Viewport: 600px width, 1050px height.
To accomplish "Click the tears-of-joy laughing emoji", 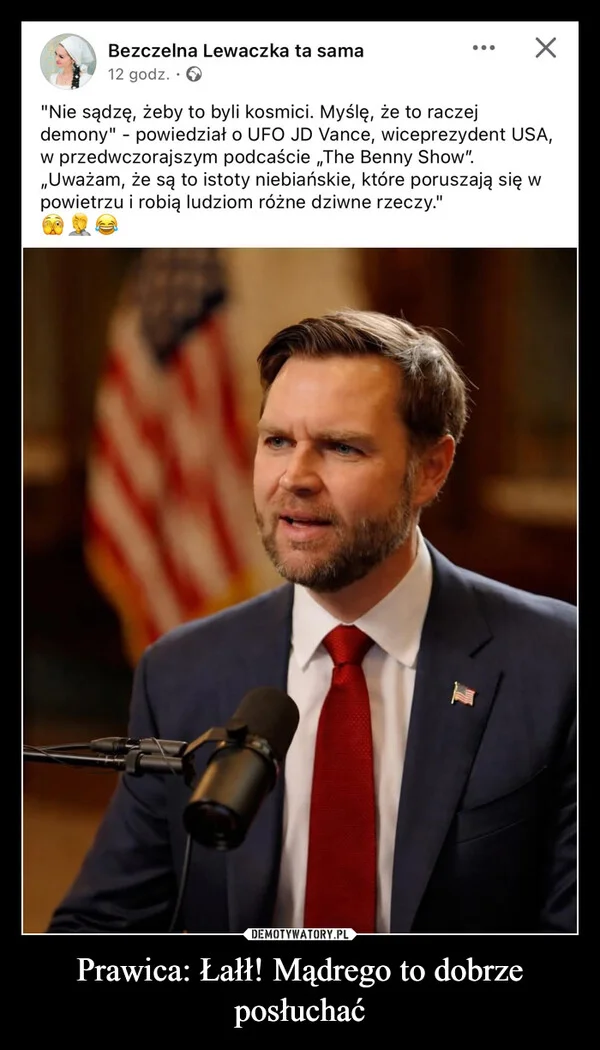I will (106, 224).
